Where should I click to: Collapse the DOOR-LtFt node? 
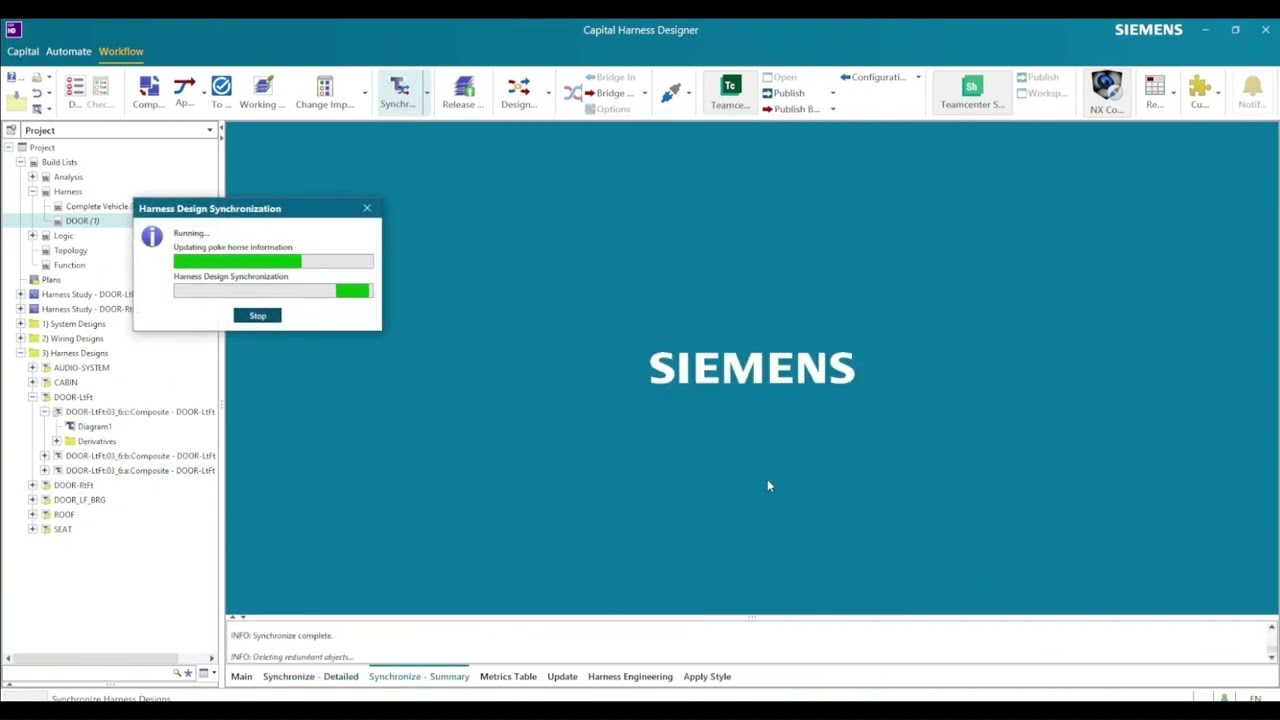tap(32, 397)
